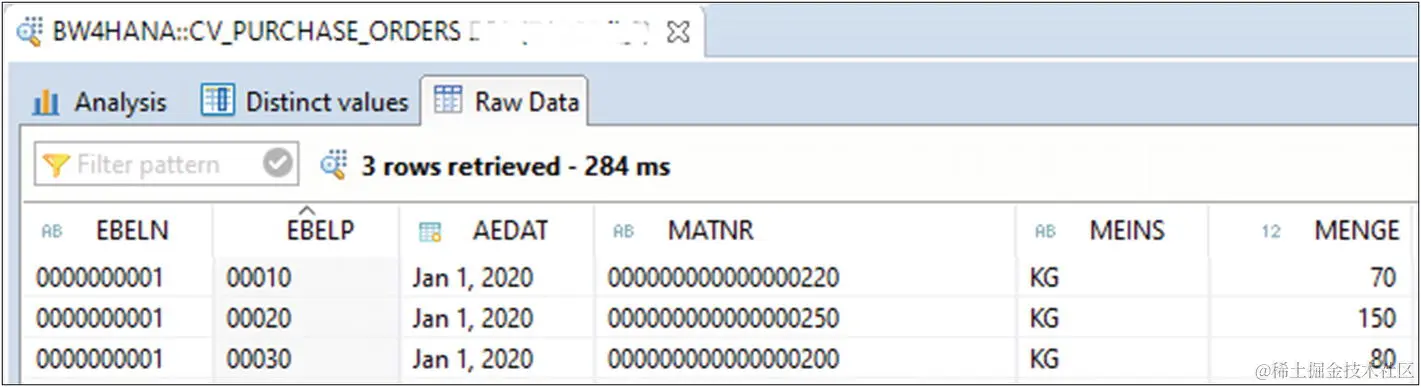The height and width of the screenshot is (387, 1421).
Task: Click the rows retrieved data preview icon
Action: click(x=333, y=165)
